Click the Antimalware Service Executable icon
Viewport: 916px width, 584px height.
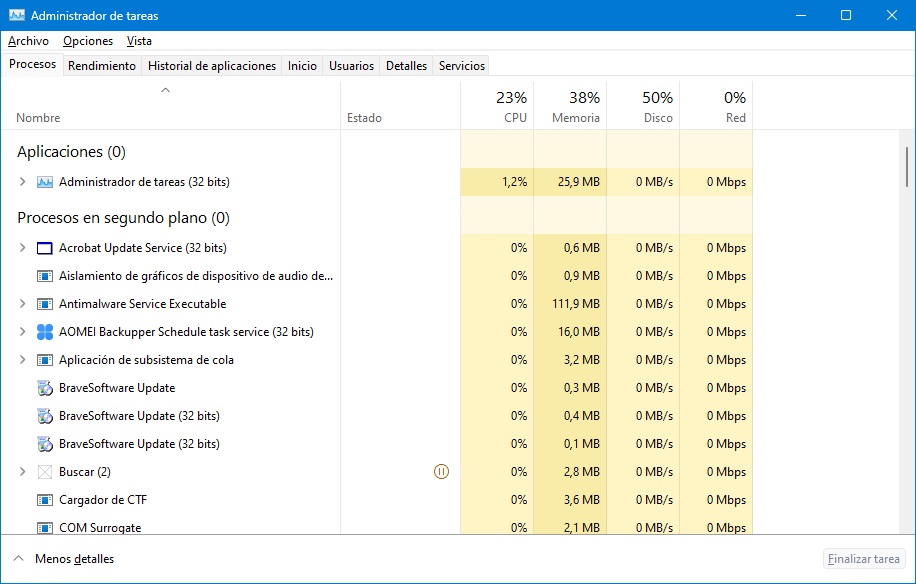tap(44, 304)
